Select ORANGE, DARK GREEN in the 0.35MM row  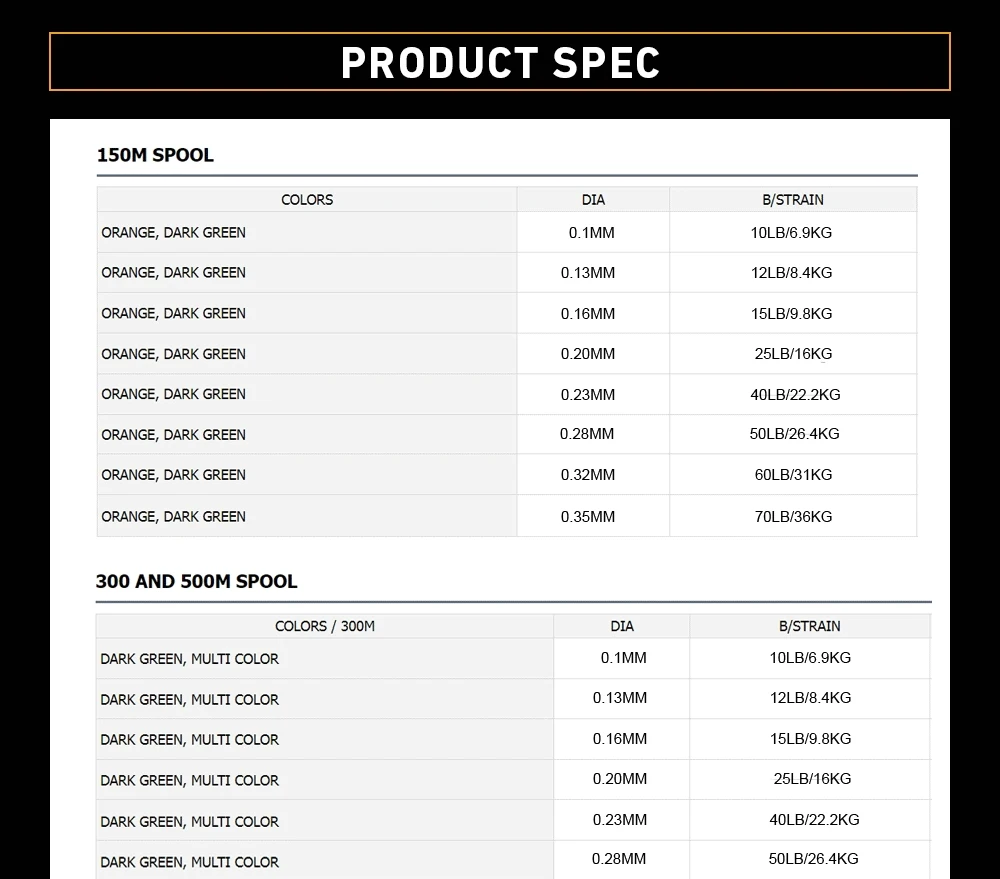pyautogui.click(x=174, y=517)
